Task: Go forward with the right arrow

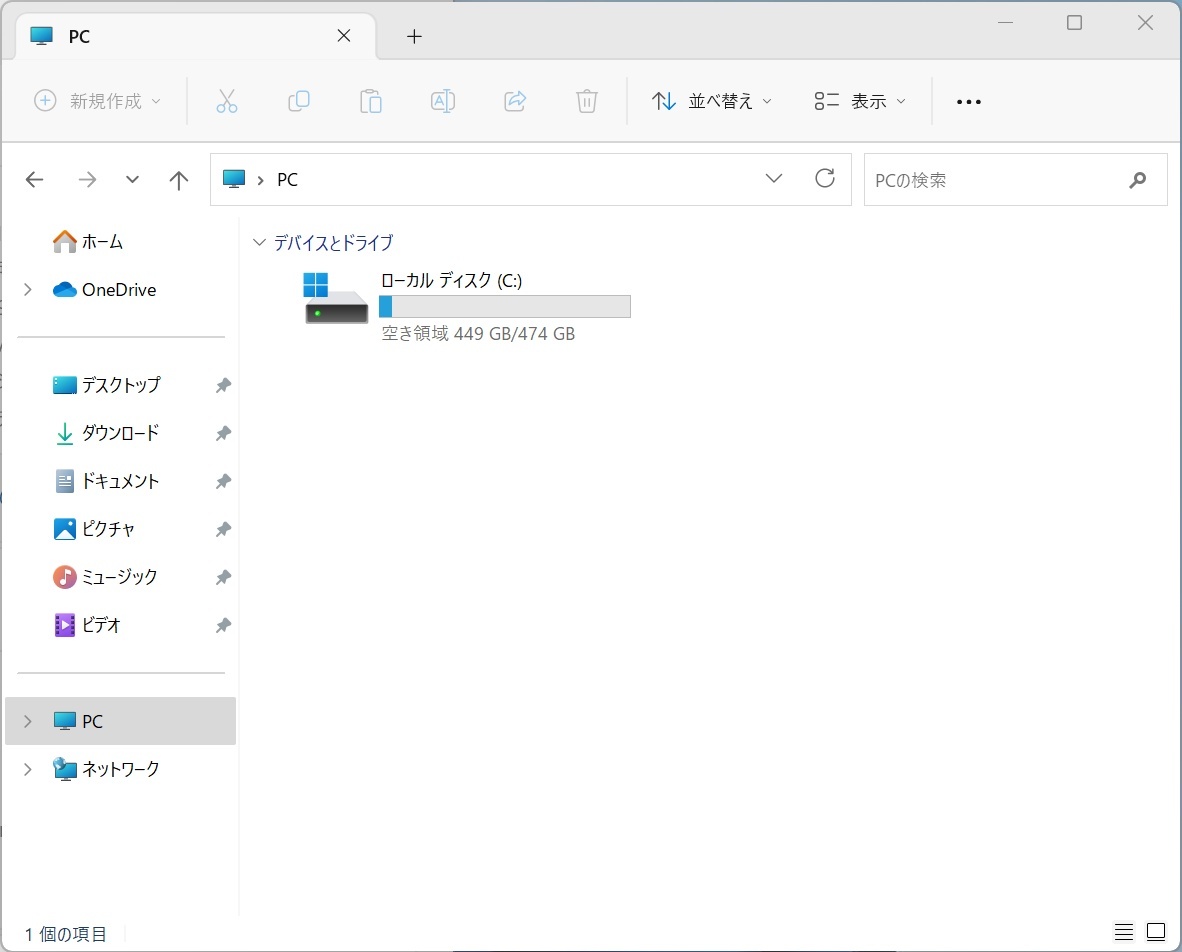Action: (87, 179)
